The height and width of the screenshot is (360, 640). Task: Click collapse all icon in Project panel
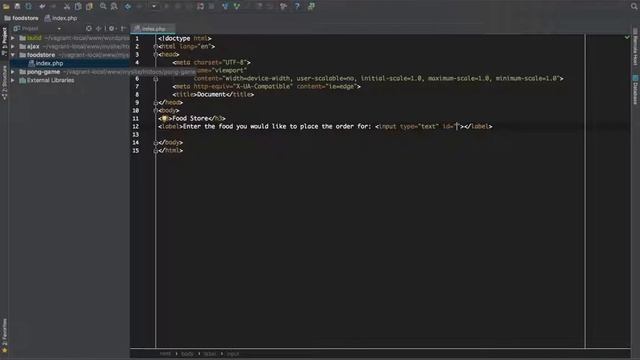coord(99,29)
